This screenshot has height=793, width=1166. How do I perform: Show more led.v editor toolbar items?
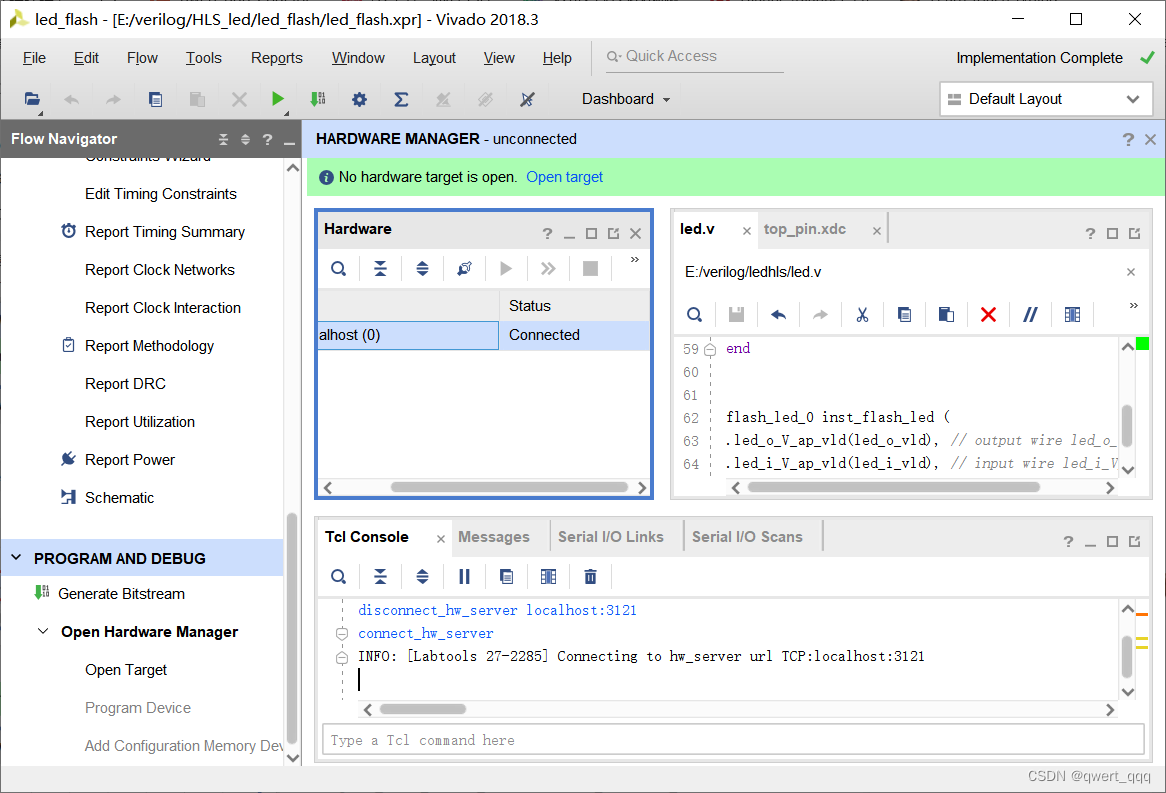point(1133,306)
